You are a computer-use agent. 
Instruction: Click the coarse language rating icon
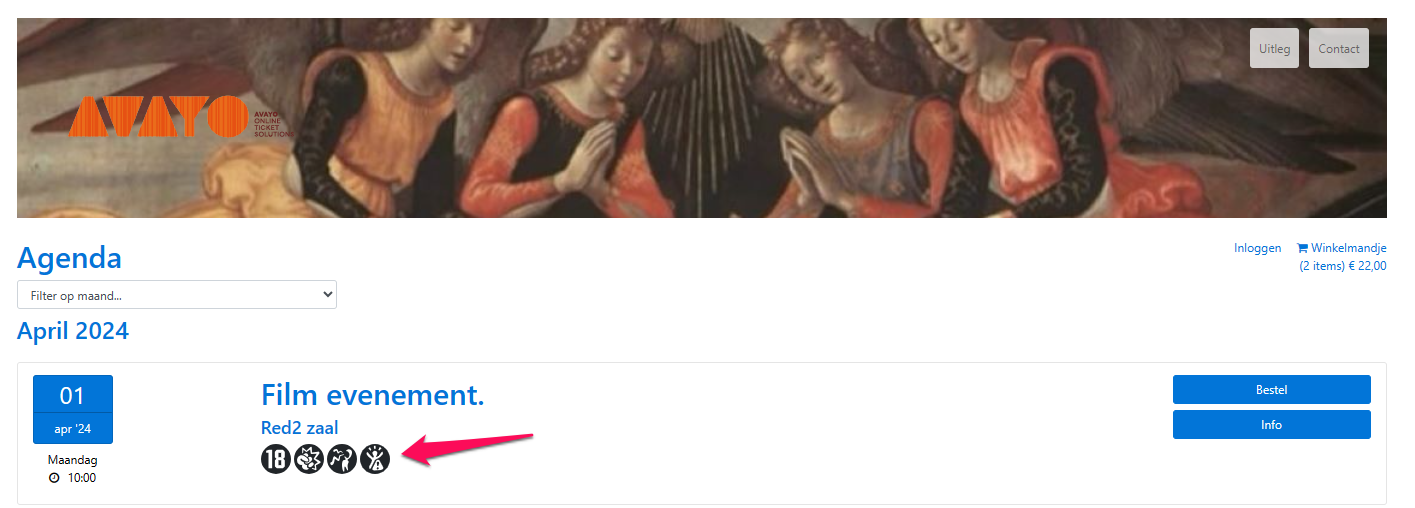[342, 459]
